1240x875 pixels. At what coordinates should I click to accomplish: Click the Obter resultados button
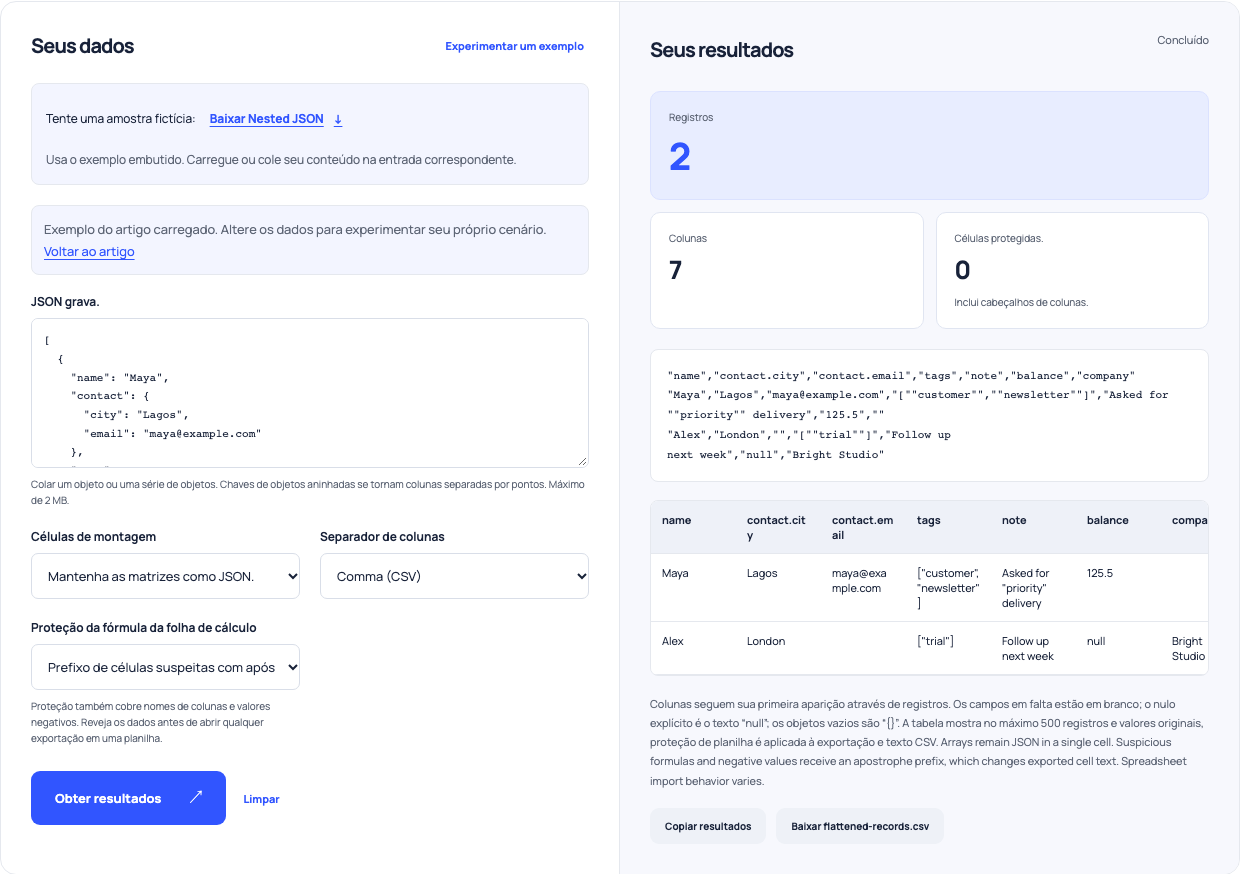click(x=128, y=798)
